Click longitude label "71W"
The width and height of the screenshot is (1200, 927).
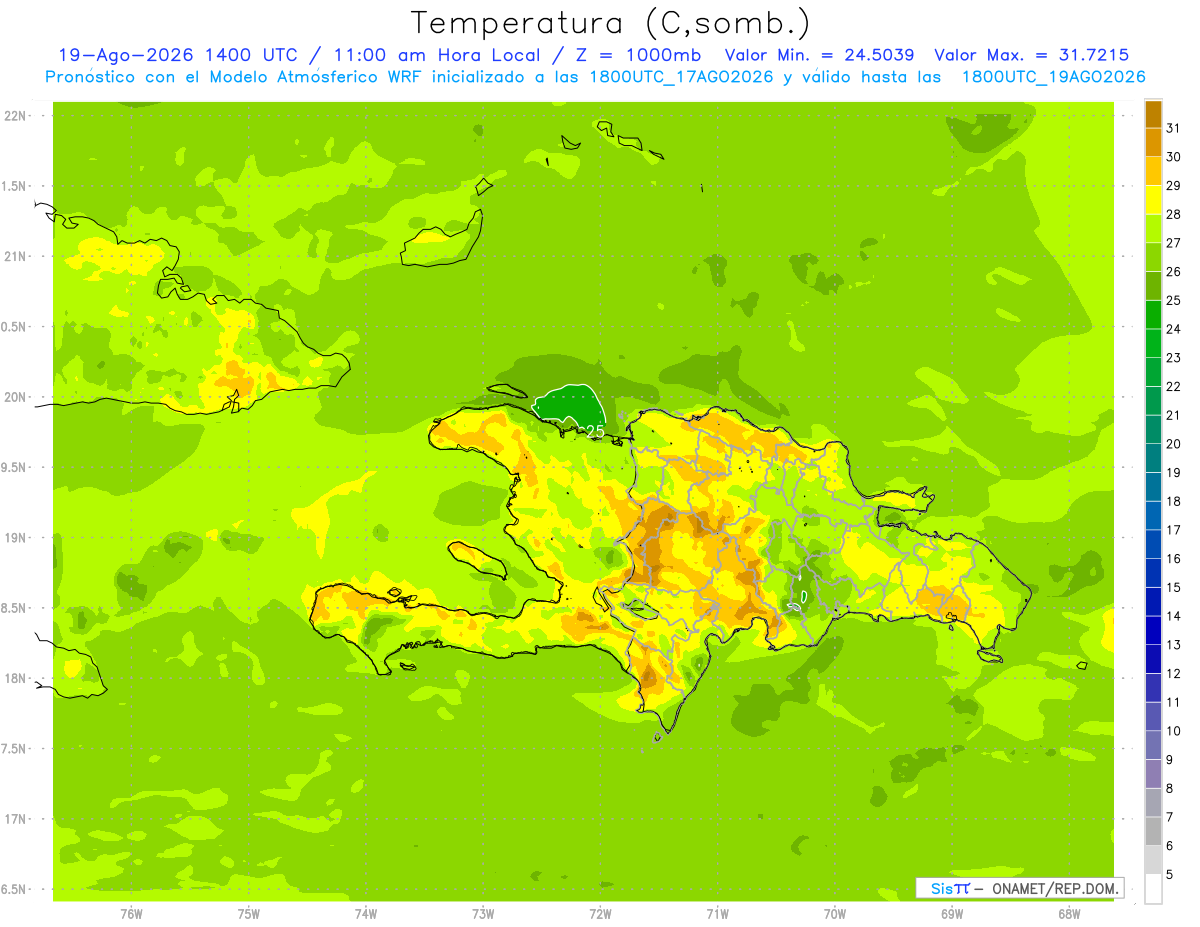[x=717, y=914]
